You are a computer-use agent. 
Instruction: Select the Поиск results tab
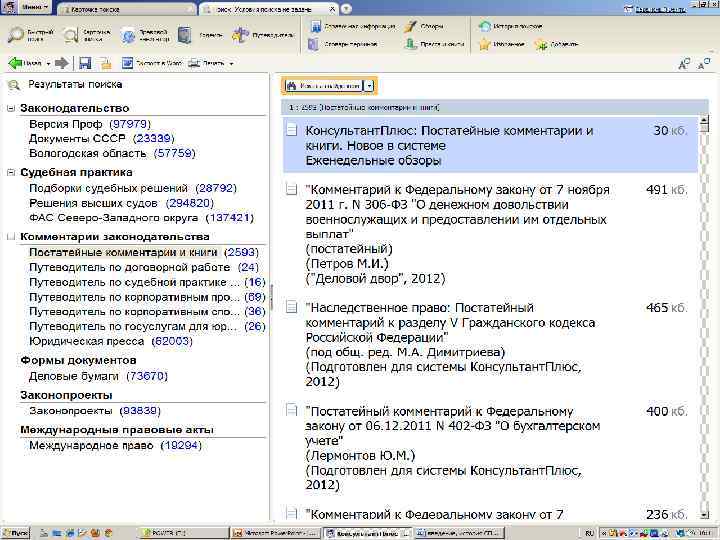[x=265, y=9]
